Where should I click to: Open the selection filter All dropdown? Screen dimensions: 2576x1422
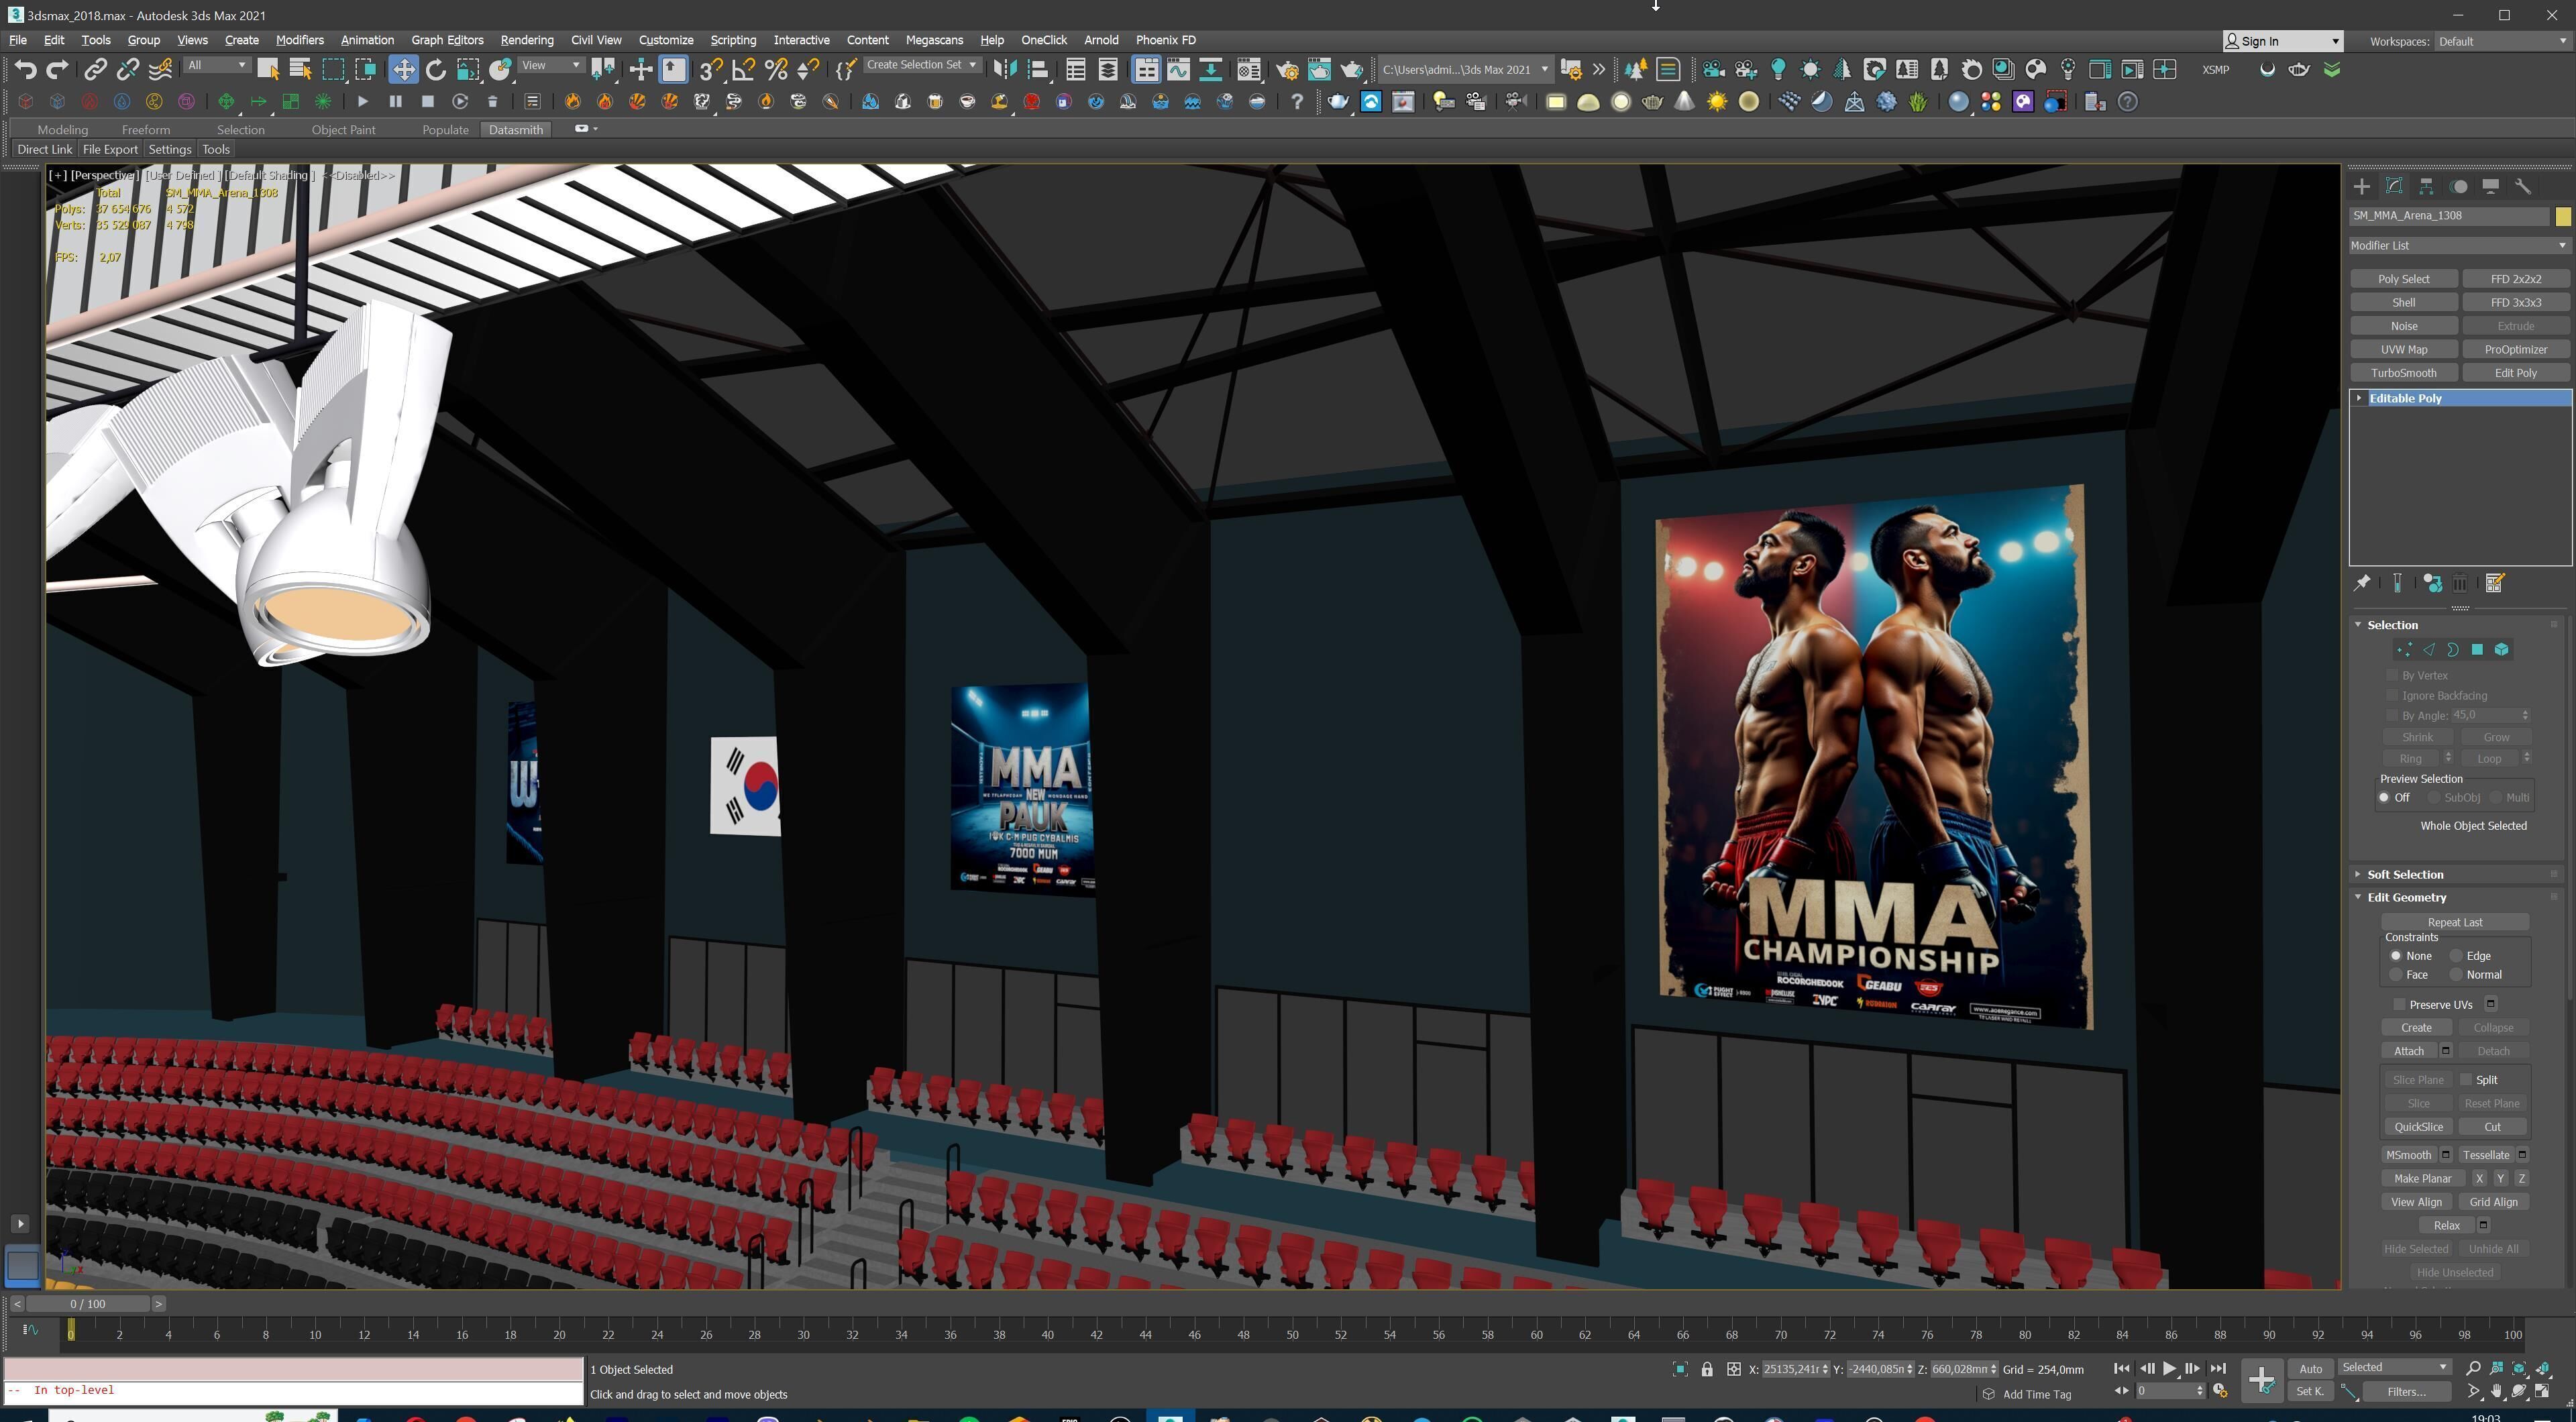217,66
